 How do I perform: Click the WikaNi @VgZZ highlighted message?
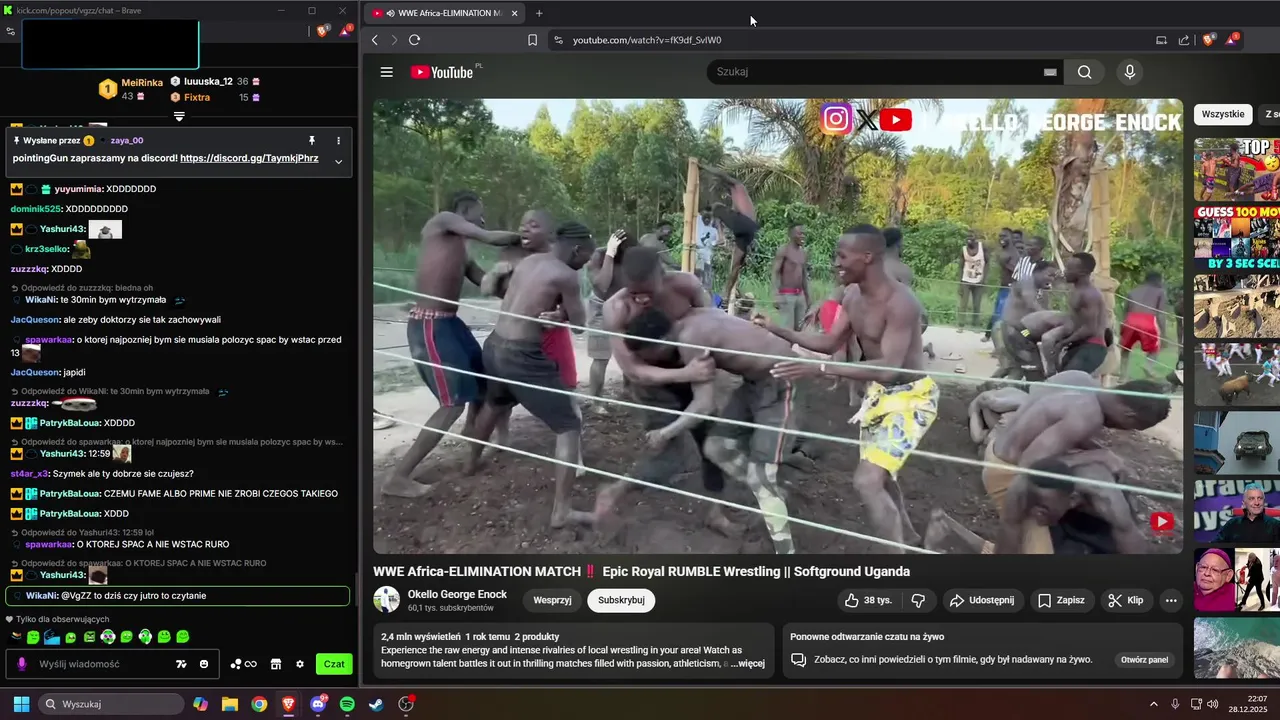pos(177,596)
